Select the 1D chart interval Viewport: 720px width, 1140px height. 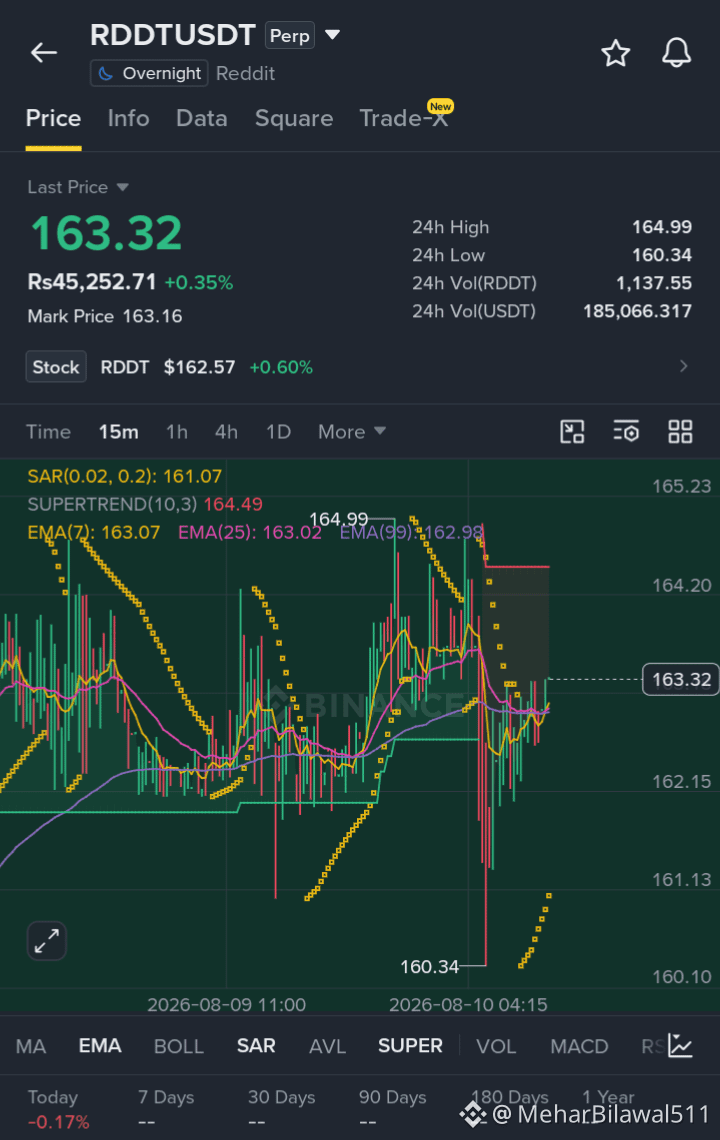pos(279,432)
